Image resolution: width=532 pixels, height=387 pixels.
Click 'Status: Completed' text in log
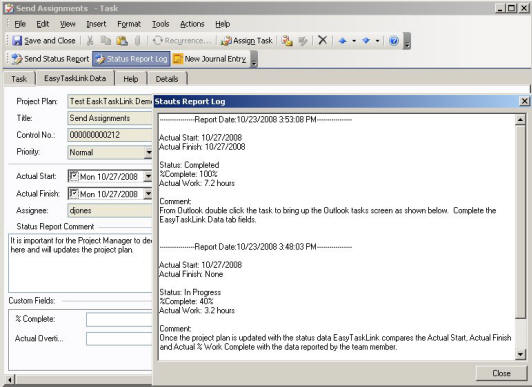pyautogui.click(x=189, y=165)
